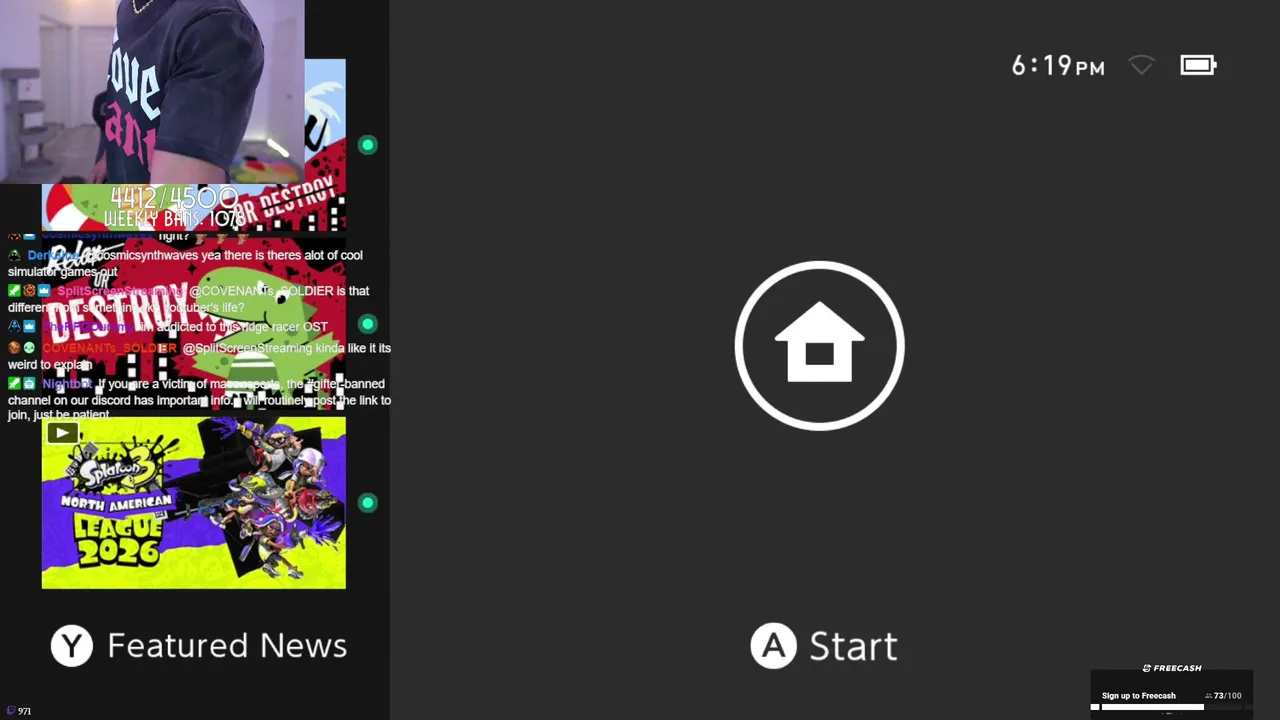Open the Splatoon 3 North American League thumbnail
The width and height of the screenshot is (1280, 720).
point(194,503)
